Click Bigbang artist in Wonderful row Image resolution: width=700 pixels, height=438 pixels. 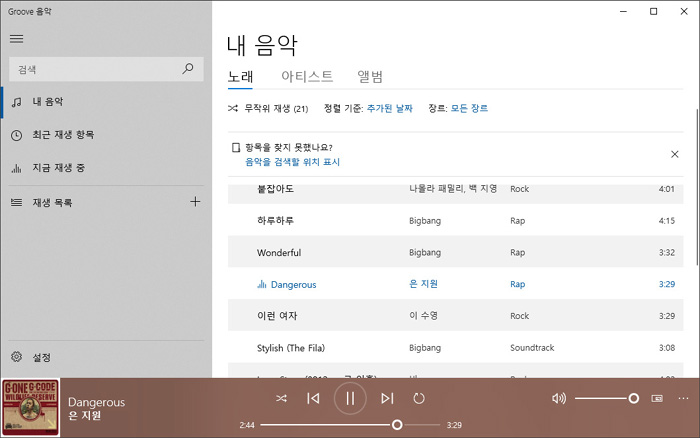pyautogui.click(x=425, y=253)
